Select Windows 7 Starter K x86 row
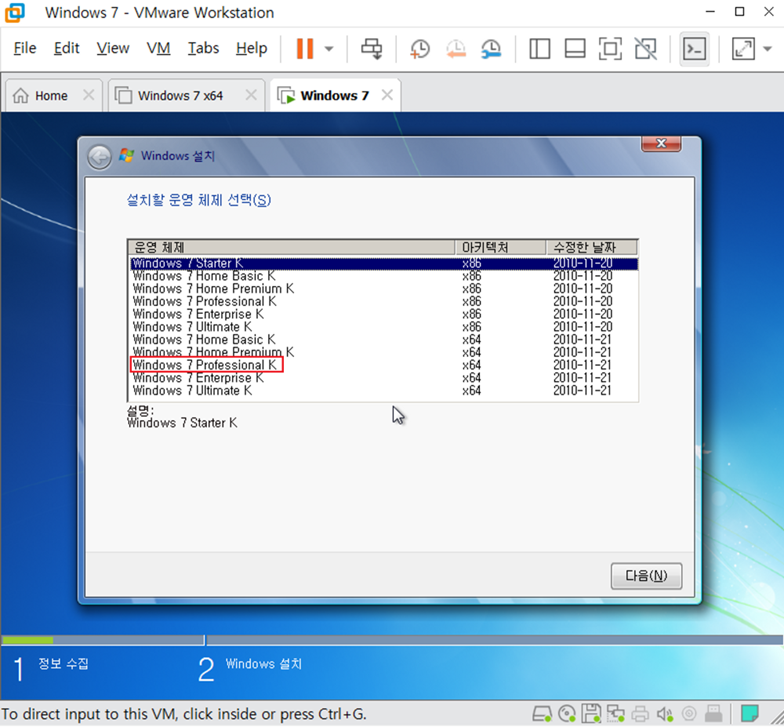Image resolution: width=784 pixels, height=727 pixels. (x=384, y=264)
